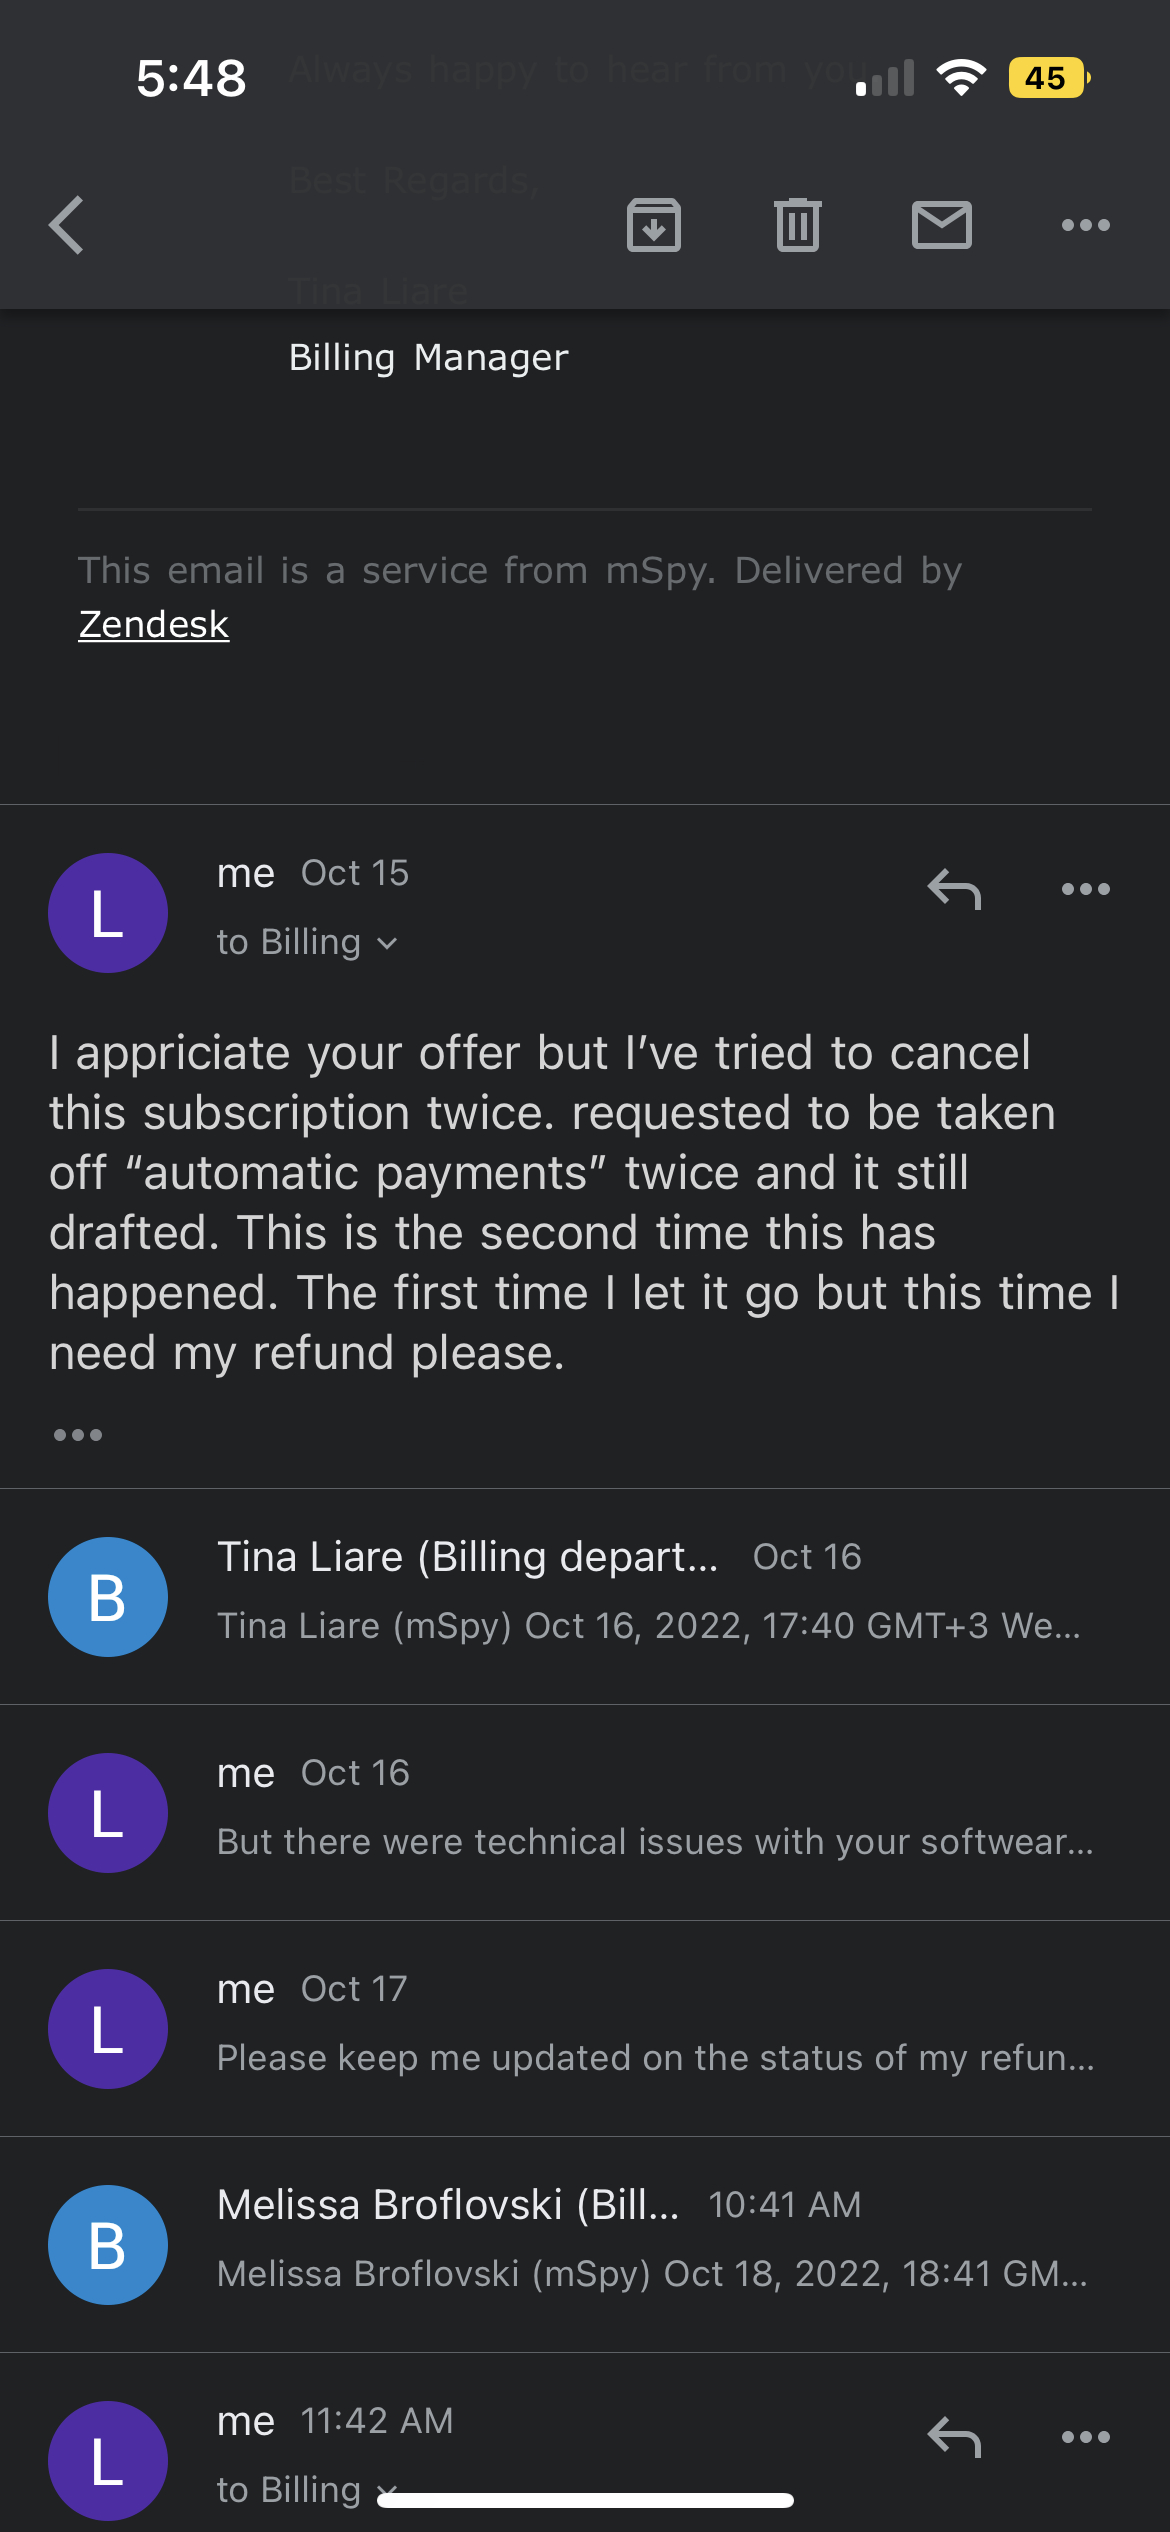Screen dimensions: 1170x2532
Task: Open top toolbar more options menu
Action: pos(1086,225)
